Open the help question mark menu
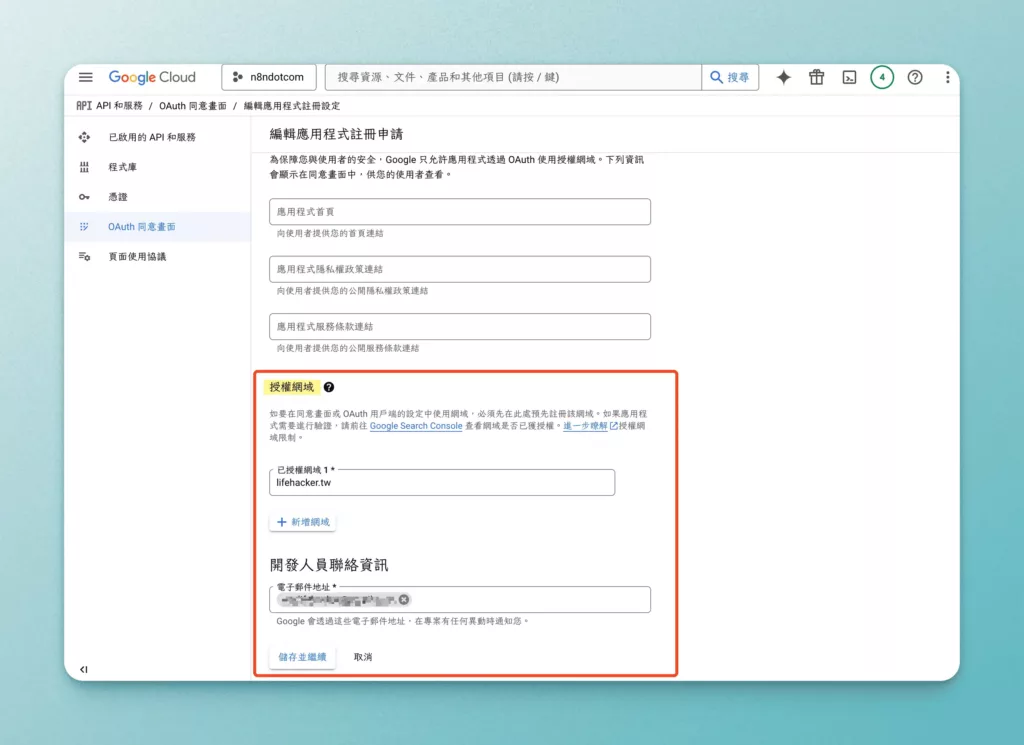The height and width of the screenshot is (745, 1024). click(x=915, y=77)
